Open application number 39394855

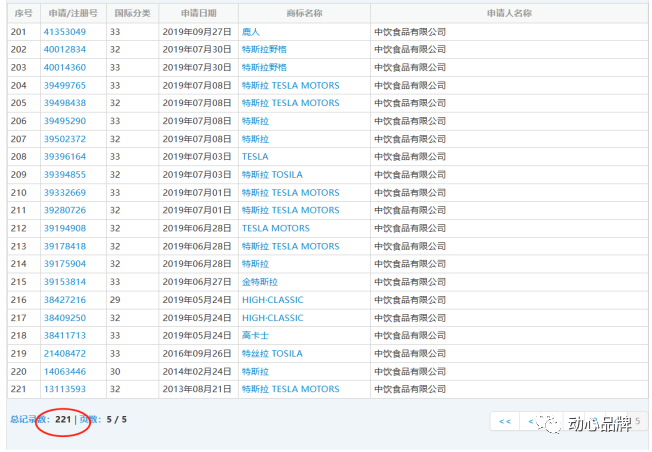65,175
